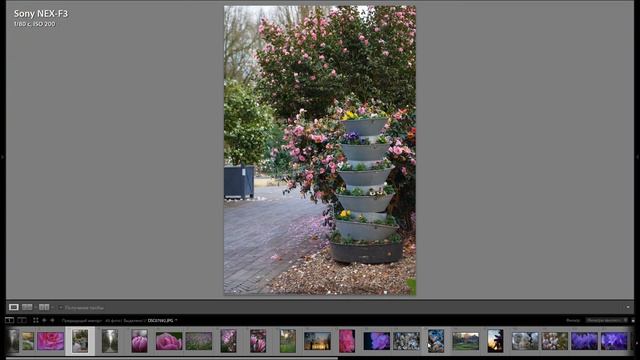The image size is (640, 360).
Task: Go back with the filmstrip left arrow
Action: (x=44, y=320)
